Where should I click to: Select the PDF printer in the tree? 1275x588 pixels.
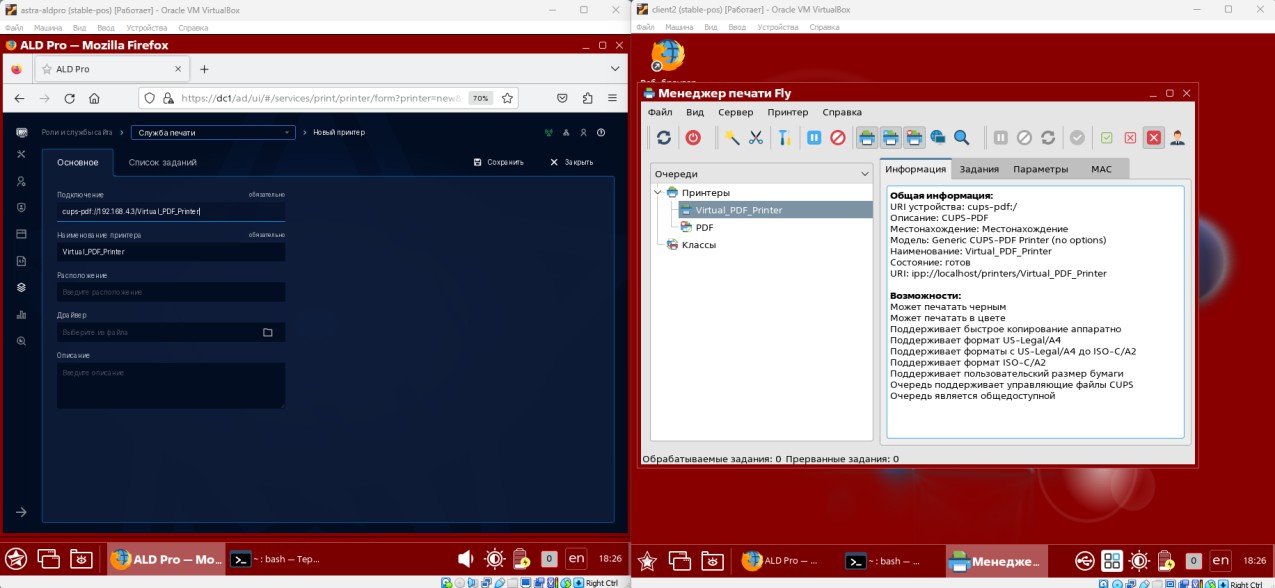[x=704, y=227]
